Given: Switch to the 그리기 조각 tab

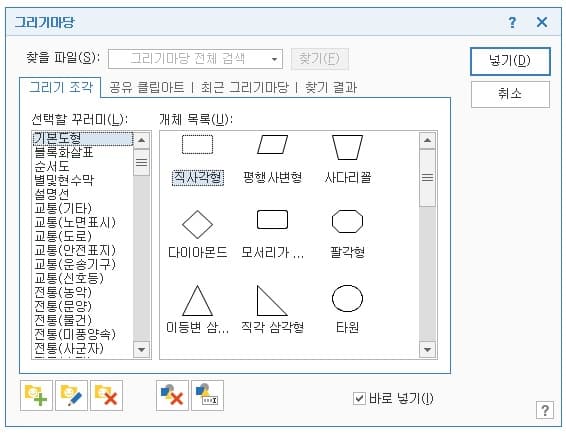Looking at the screenshot, I should point(61,87).
